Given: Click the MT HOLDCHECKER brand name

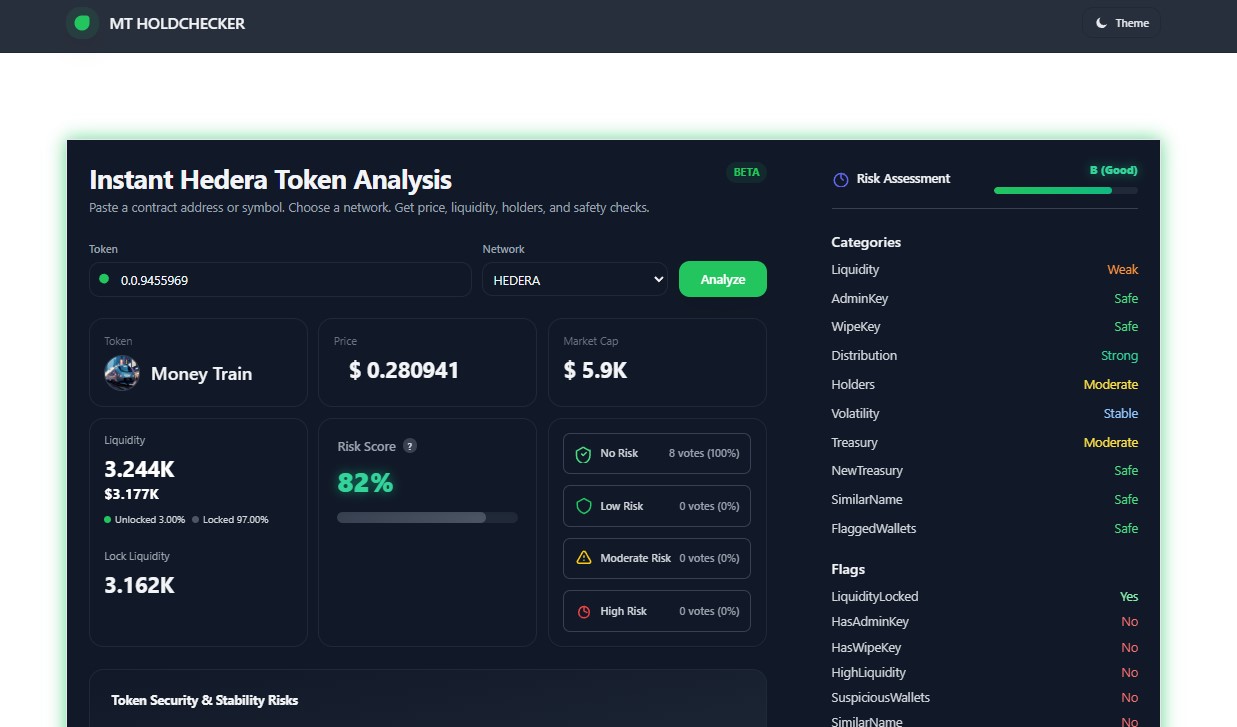Looking at the screenshot, I should pyautogui.click(x=177, y=23).
